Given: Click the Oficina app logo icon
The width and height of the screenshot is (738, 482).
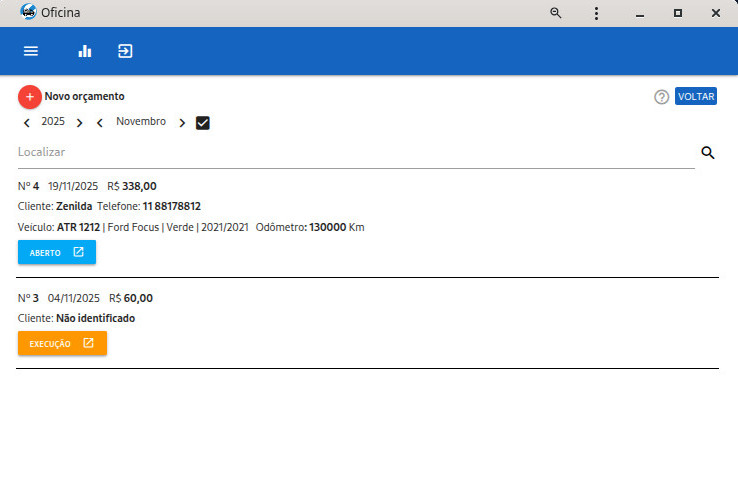Looking at the screenshot, I should [x=28, y=13].
